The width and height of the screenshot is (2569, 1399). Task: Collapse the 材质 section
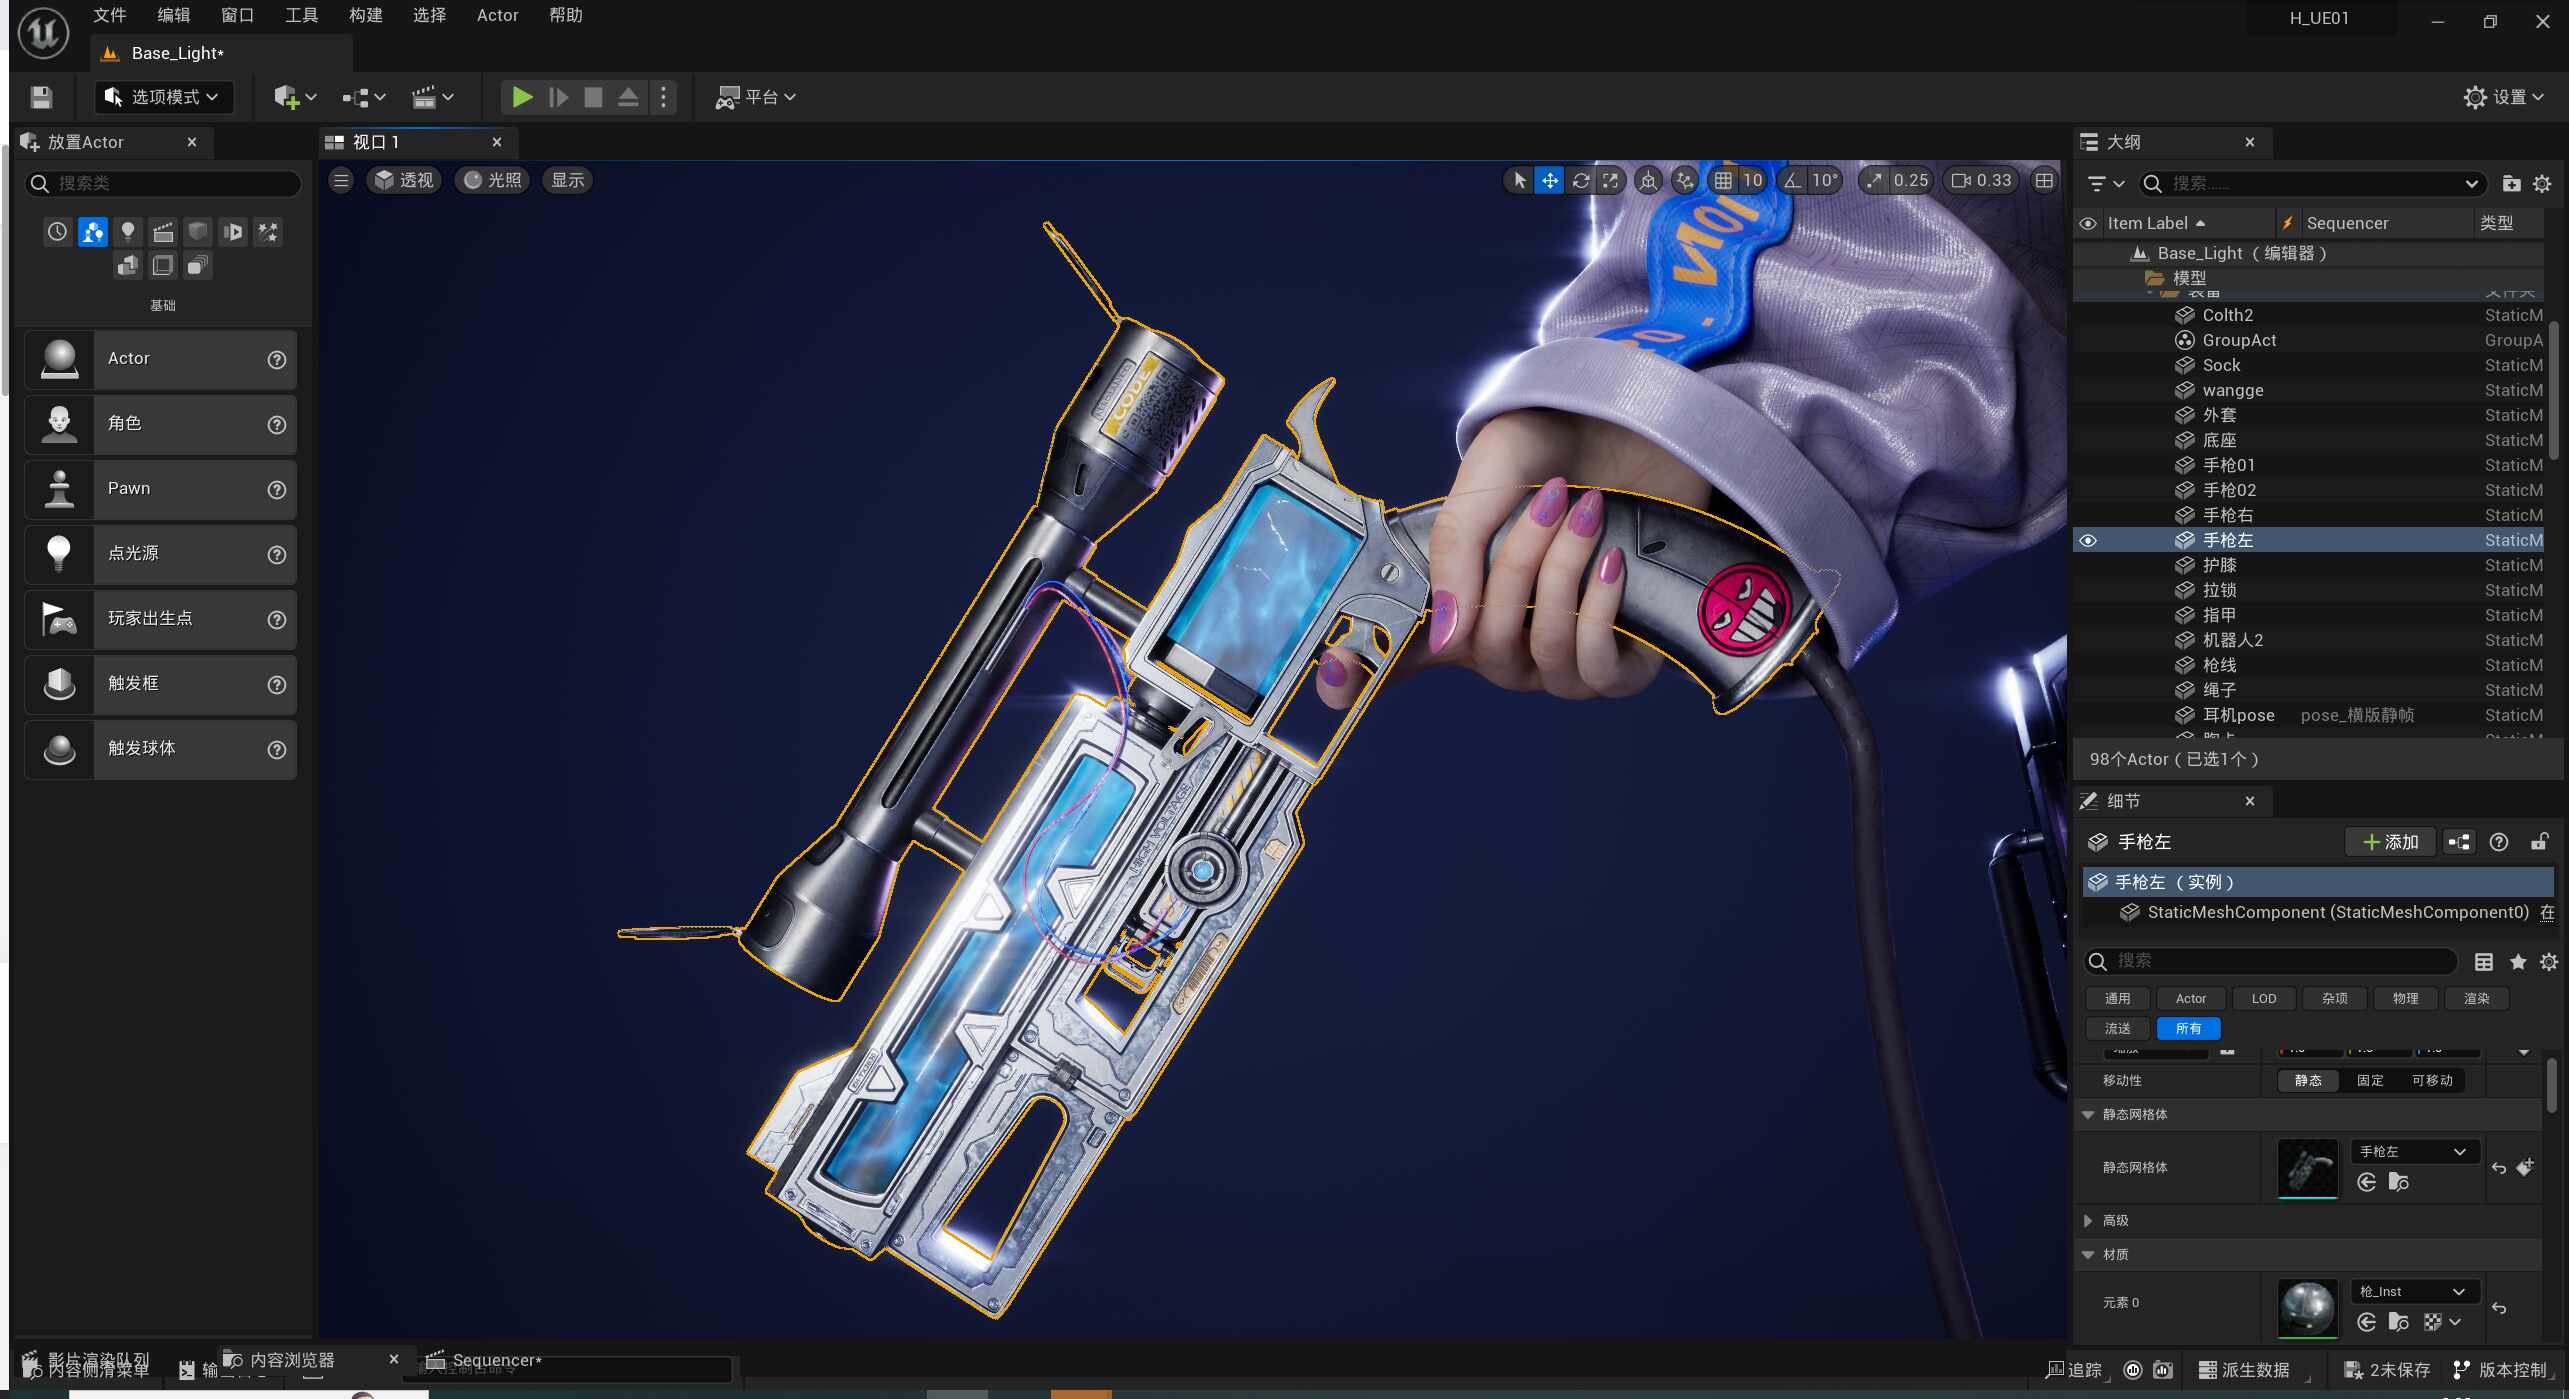pyautogui.click(x=2088, y=1255)
